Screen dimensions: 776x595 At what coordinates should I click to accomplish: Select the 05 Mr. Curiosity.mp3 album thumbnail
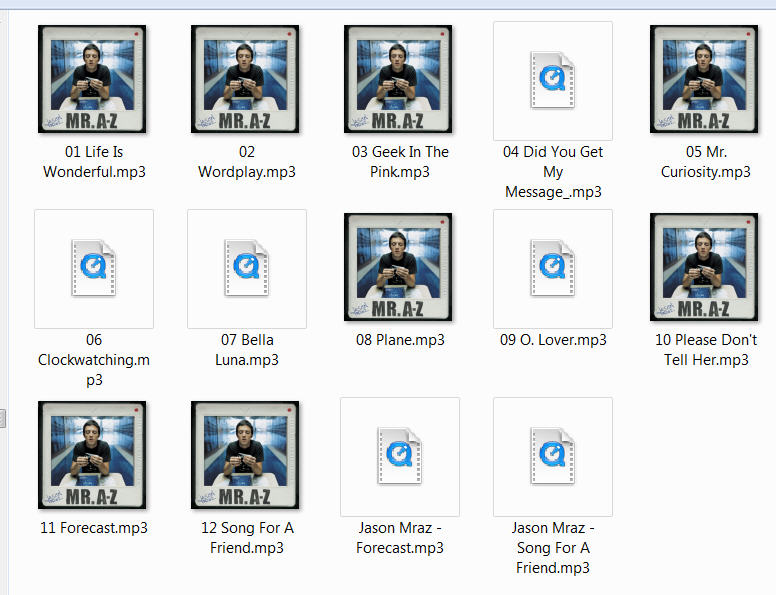pos(704,79)
